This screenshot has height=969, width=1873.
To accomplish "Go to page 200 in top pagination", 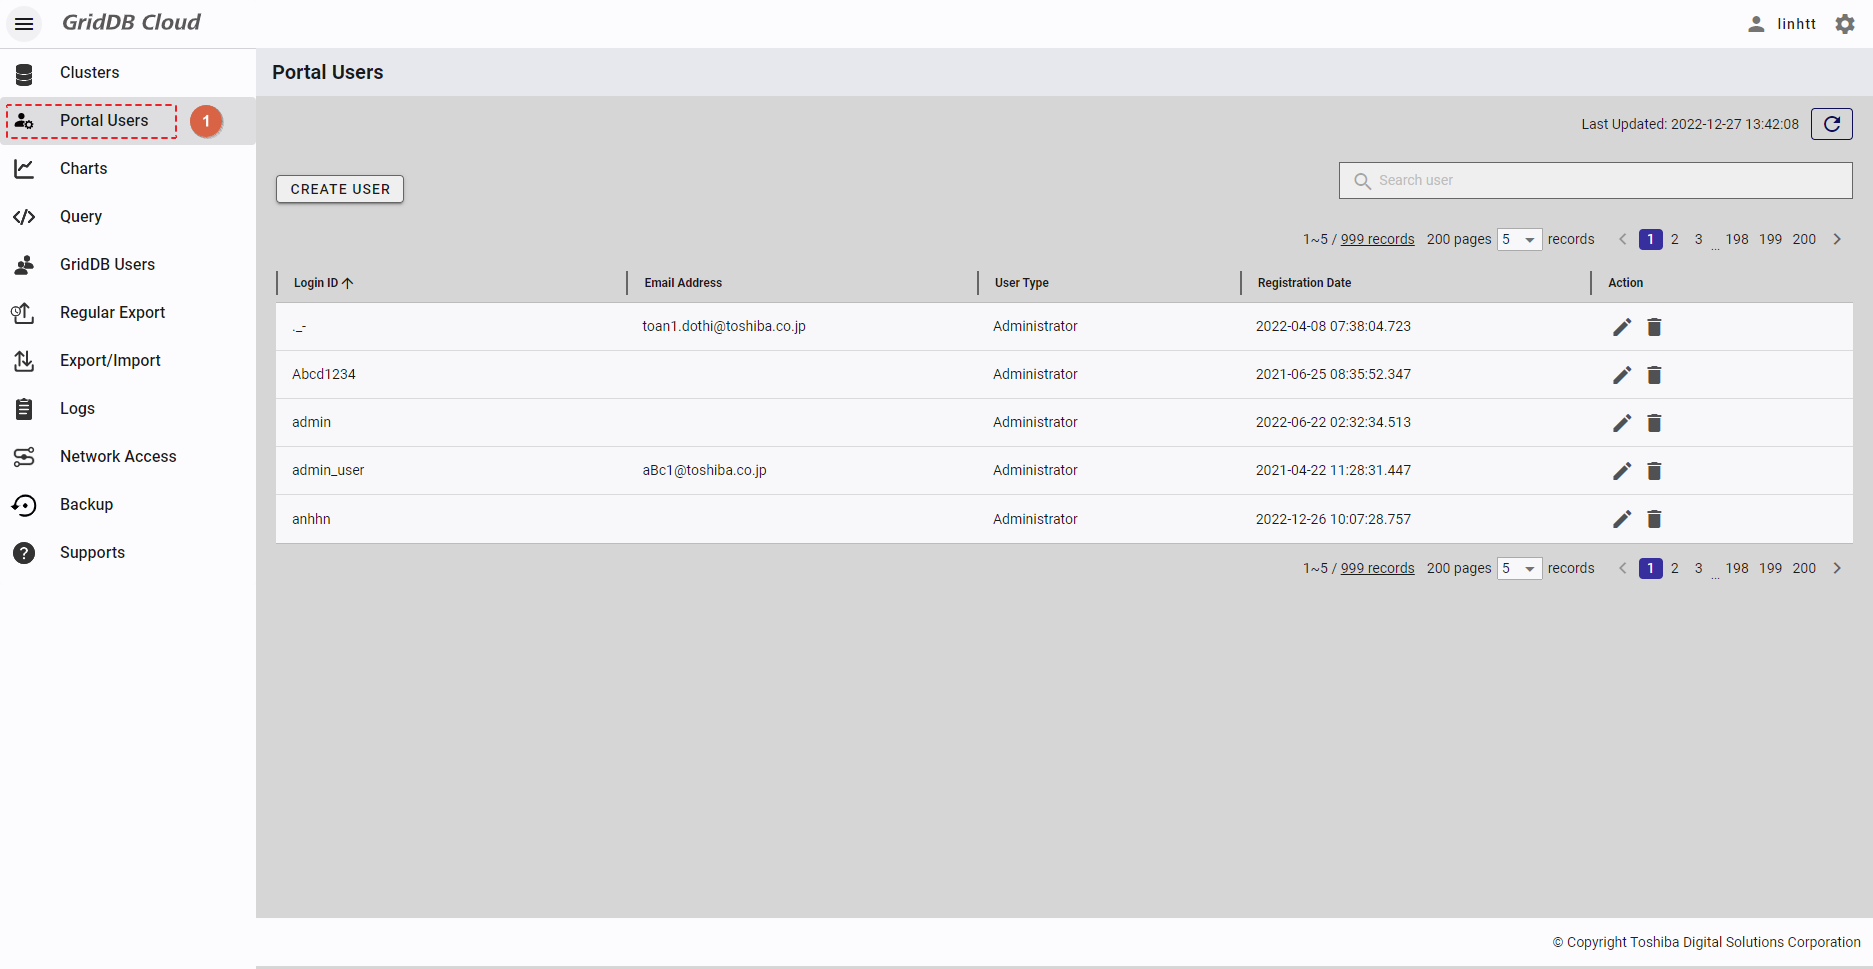I will coord(1804,239).
